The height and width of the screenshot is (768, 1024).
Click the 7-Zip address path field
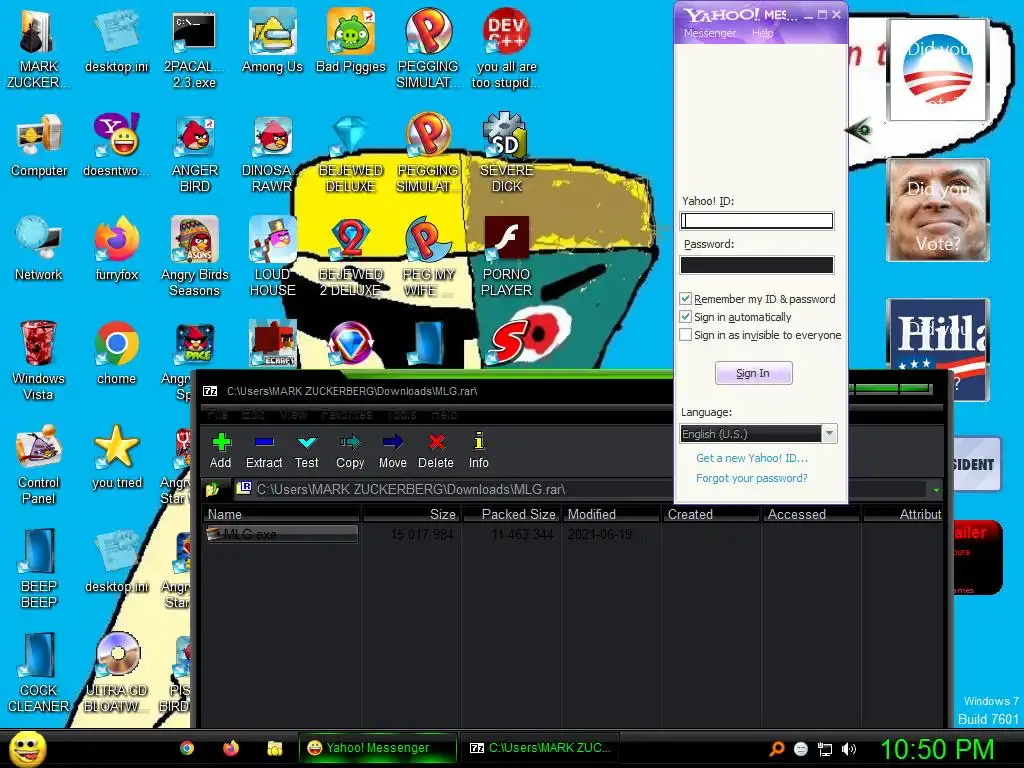[x=581, y=489]
